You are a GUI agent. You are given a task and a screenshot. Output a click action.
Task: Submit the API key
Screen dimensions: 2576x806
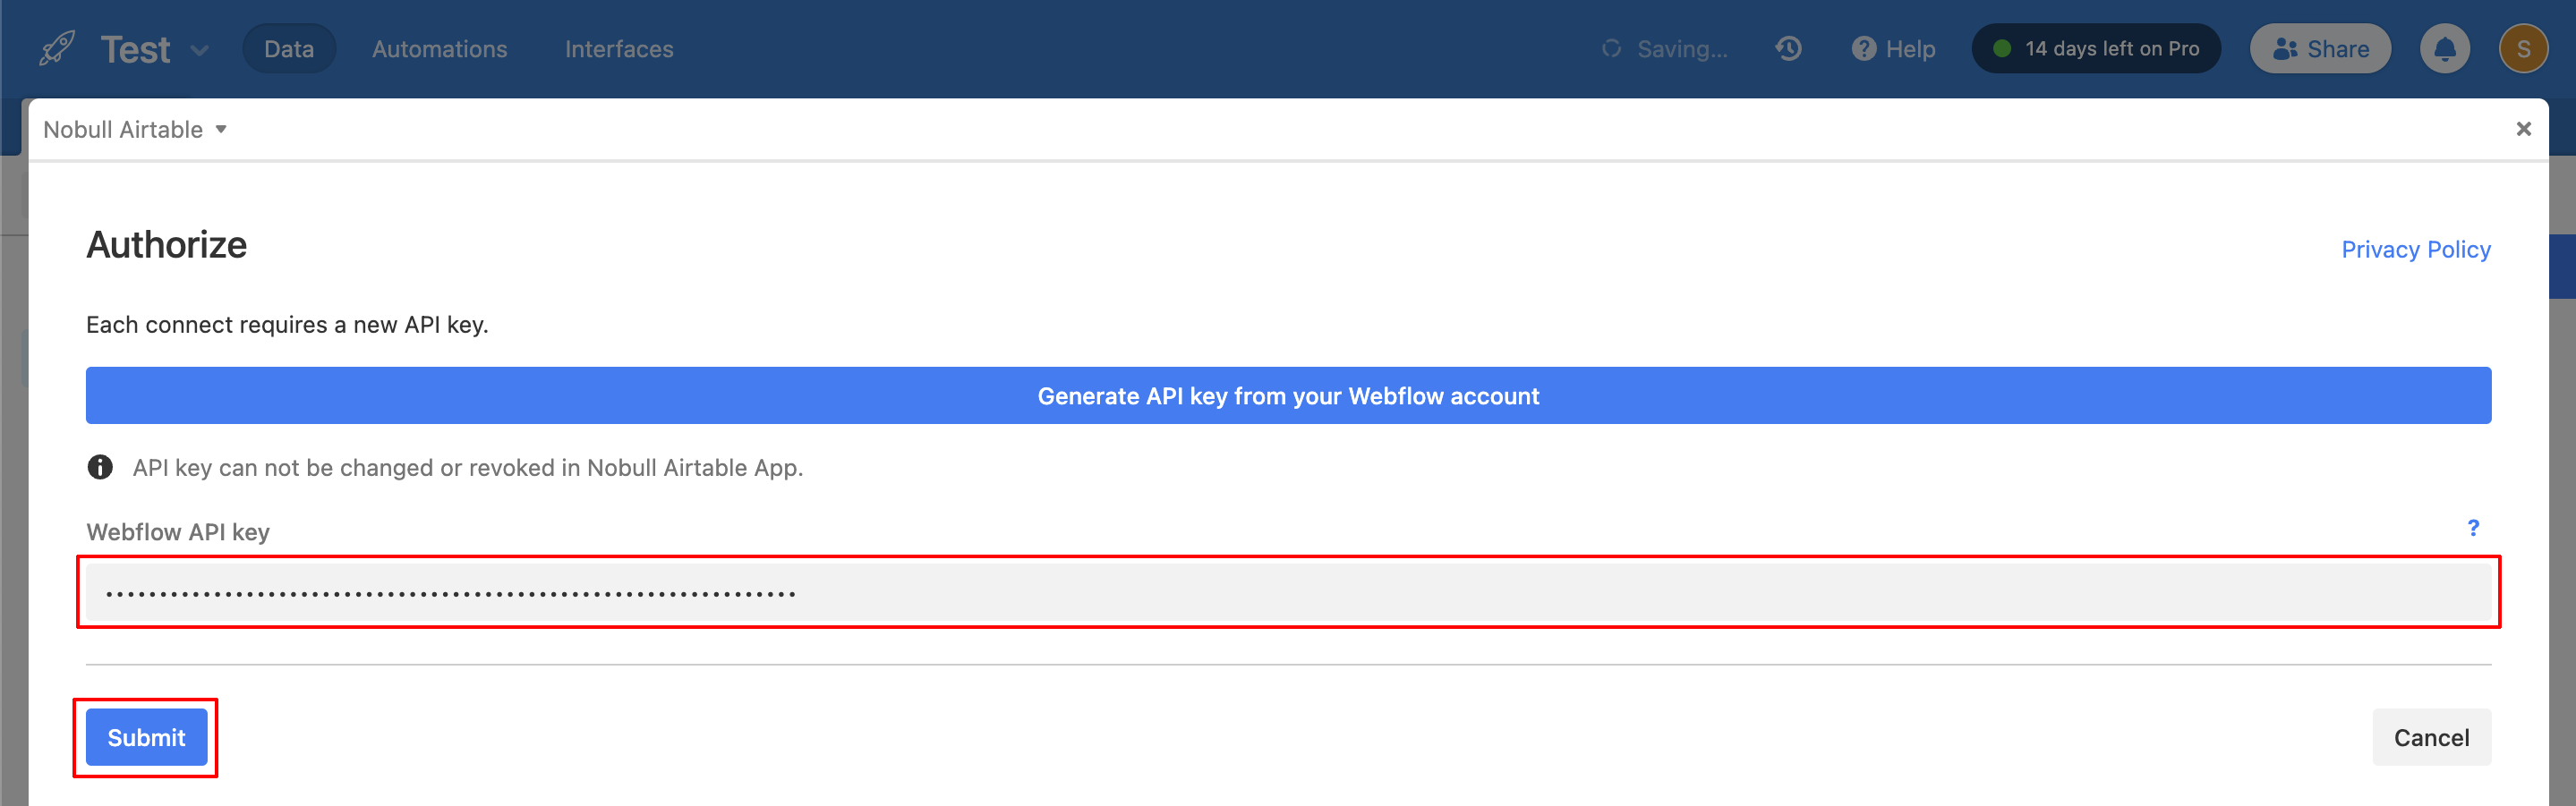click(146, 738)
